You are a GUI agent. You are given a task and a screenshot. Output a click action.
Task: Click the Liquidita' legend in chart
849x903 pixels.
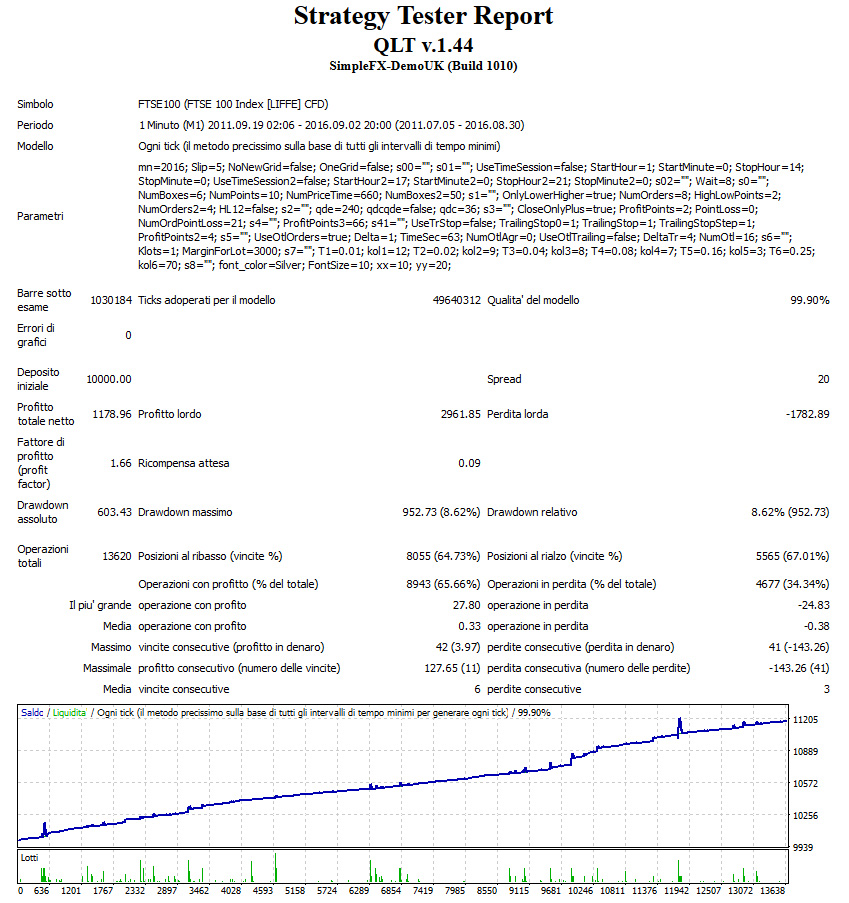coord(69,713)
